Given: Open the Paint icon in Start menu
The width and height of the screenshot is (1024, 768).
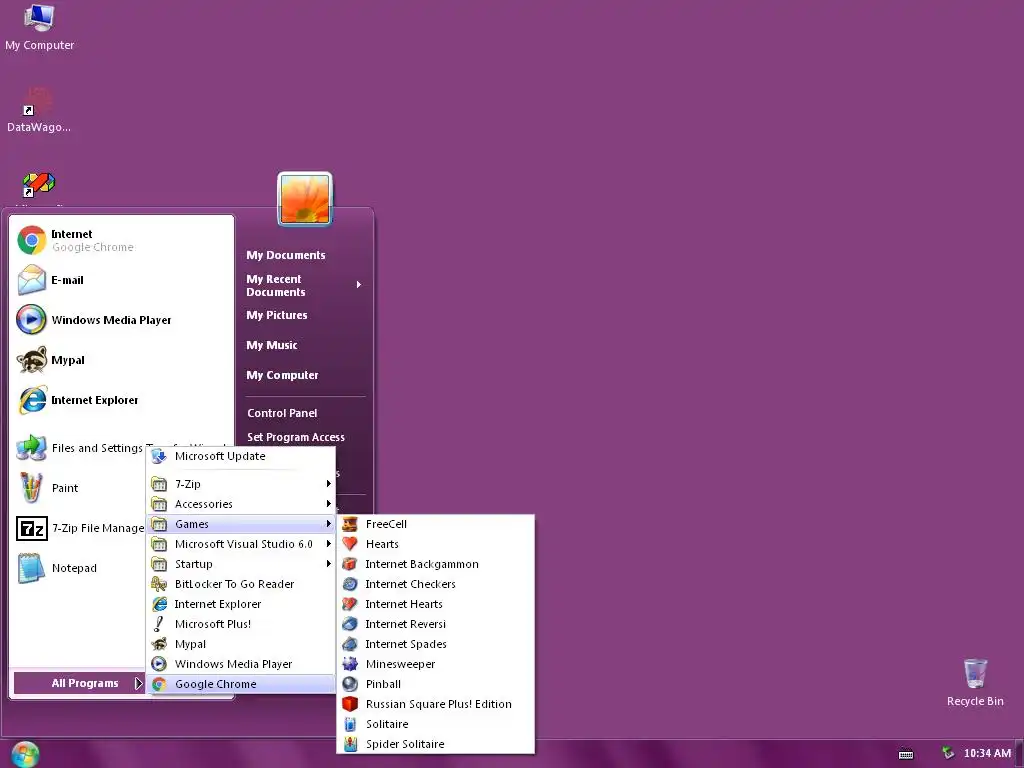Looking at the screenshot, I should [31, 488].
